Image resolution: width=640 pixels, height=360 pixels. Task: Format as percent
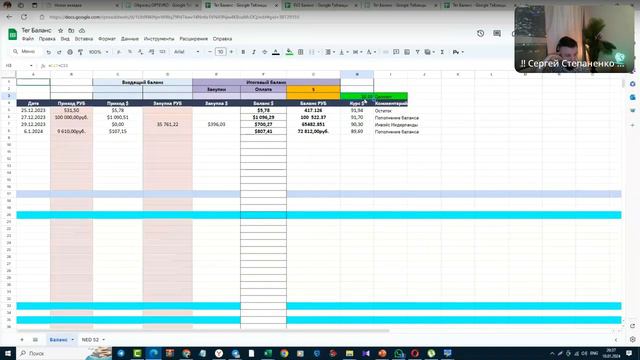[x=130, y=52]
